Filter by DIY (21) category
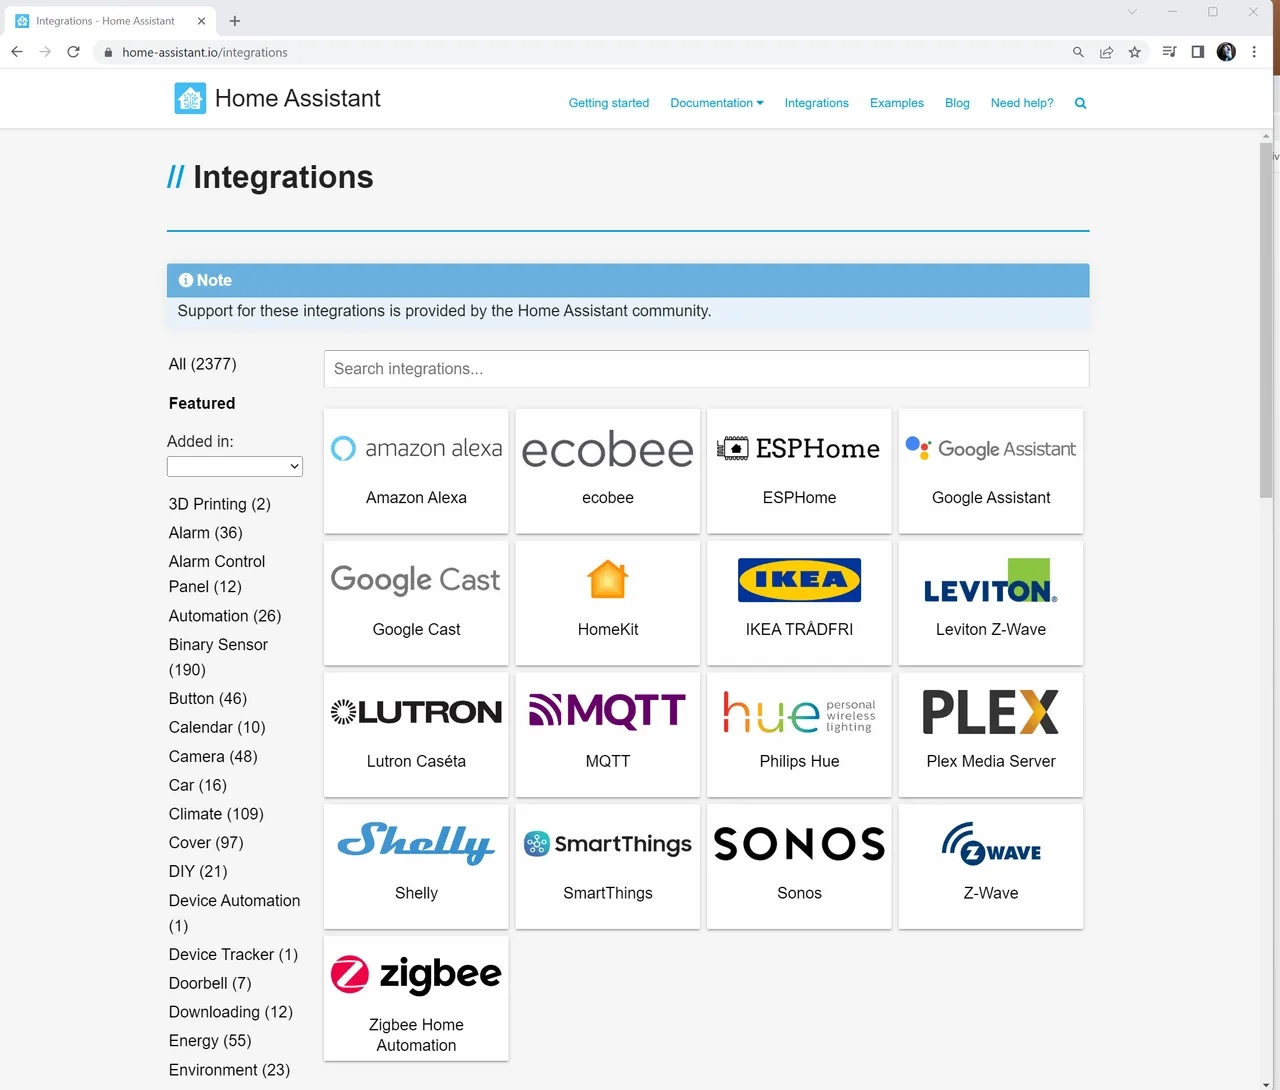 (x=198, y=872)
